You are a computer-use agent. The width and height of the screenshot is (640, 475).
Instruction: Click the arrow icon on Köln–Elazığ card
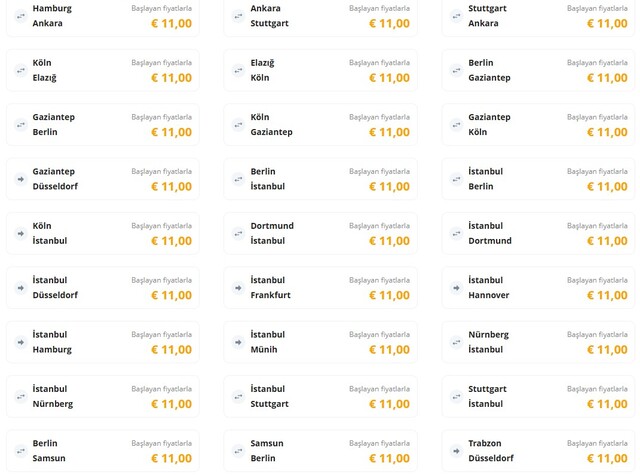(x=21, y=70)
